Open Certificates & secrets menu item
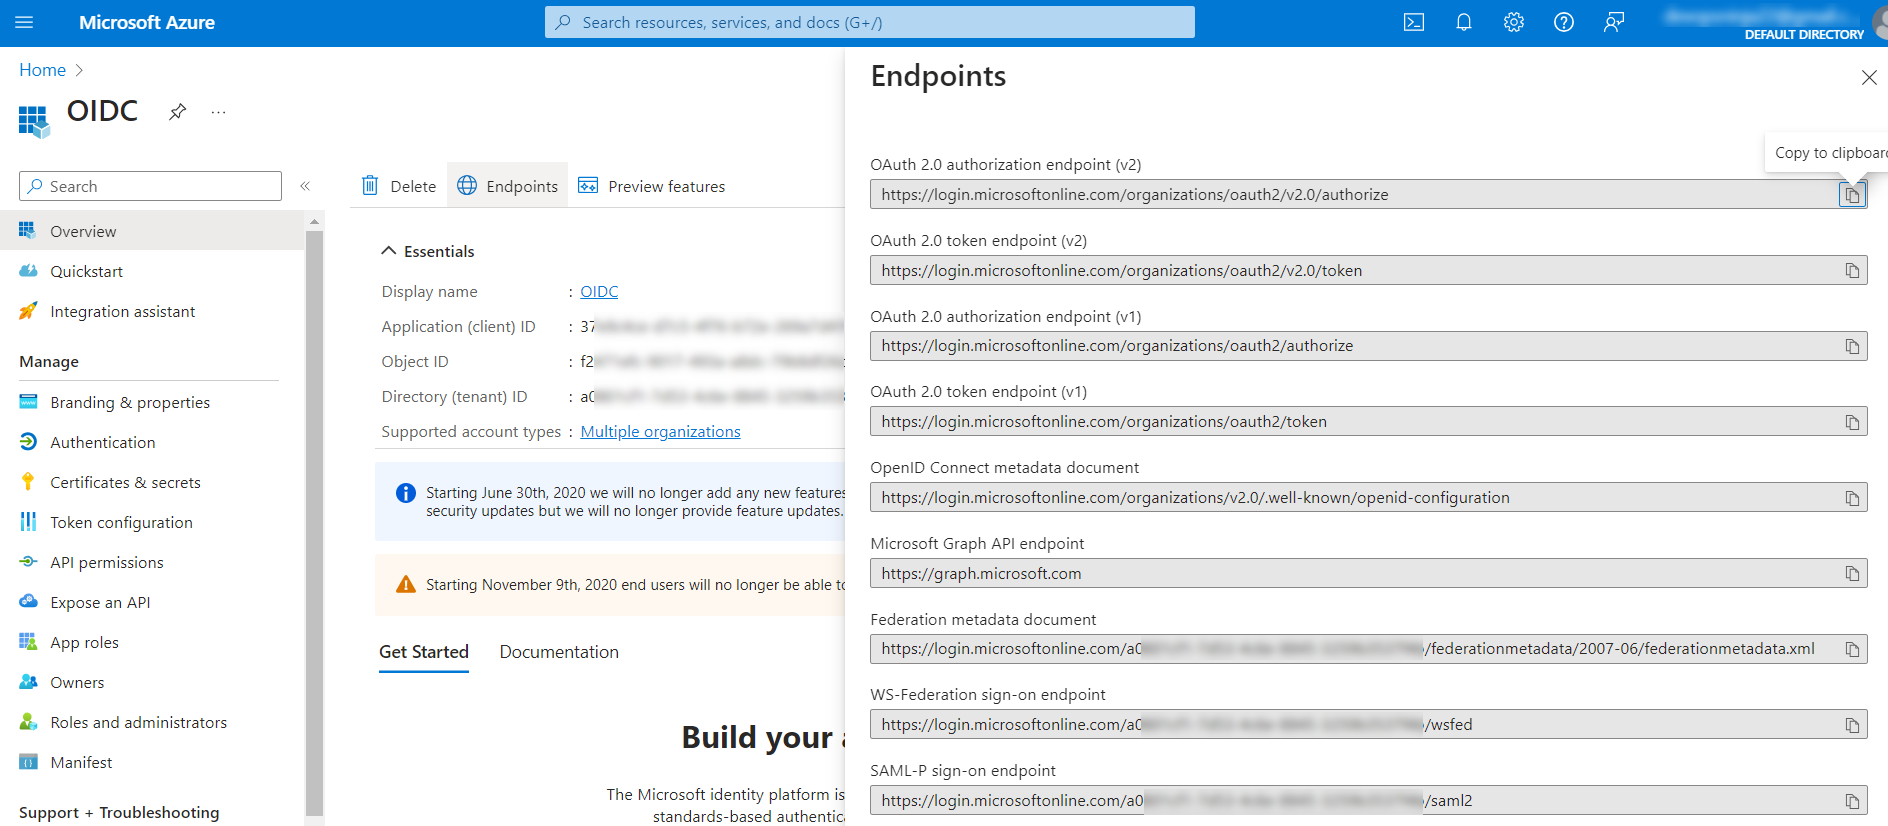 (125, 482)
